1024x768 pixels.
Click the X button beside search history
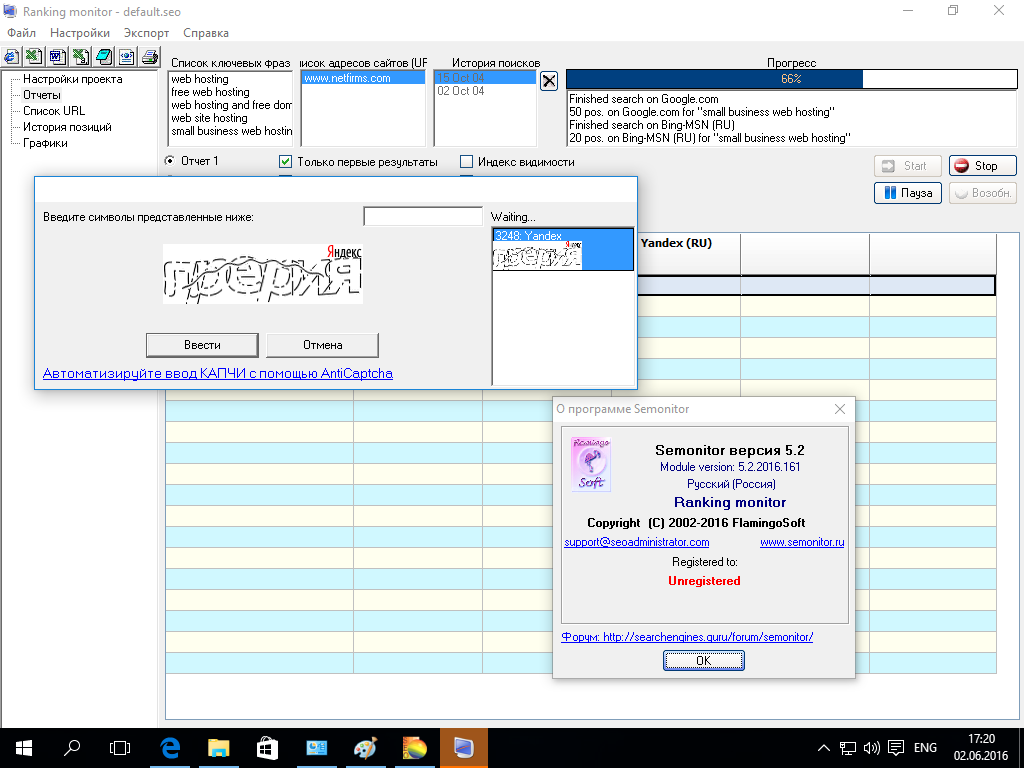[x=549, y=81]
